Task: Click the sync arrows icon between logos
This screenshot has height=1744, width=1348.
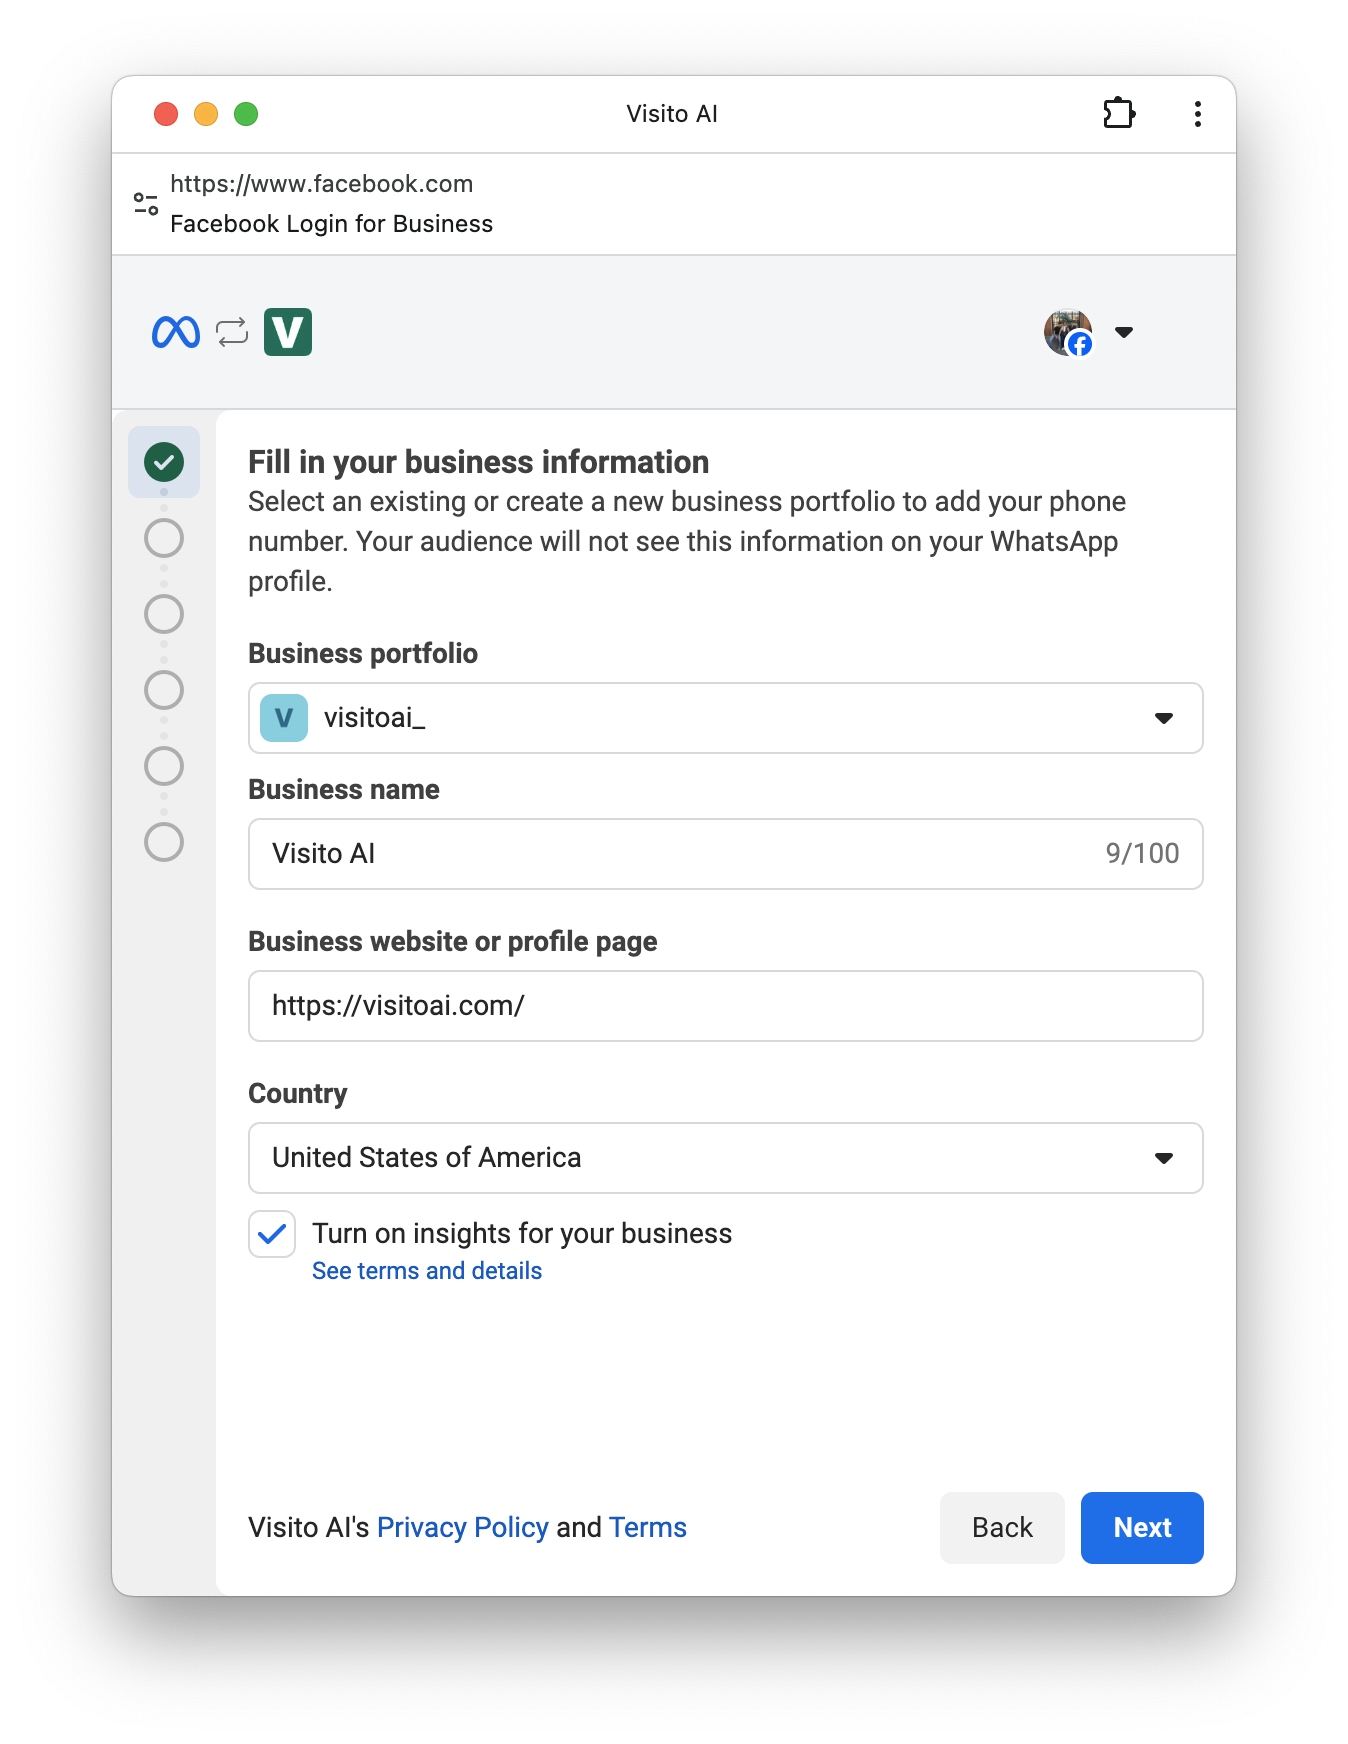Action: (x=232, y=332)
